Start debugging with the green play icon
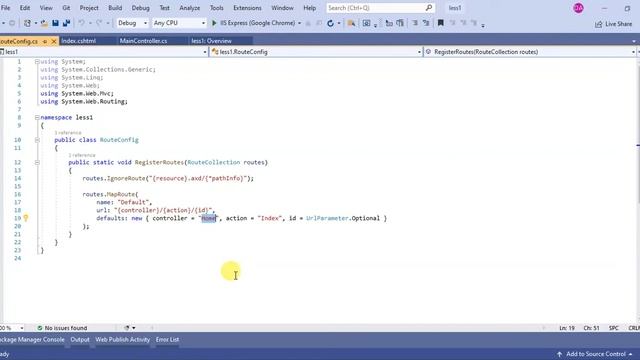 coord(214,23)
